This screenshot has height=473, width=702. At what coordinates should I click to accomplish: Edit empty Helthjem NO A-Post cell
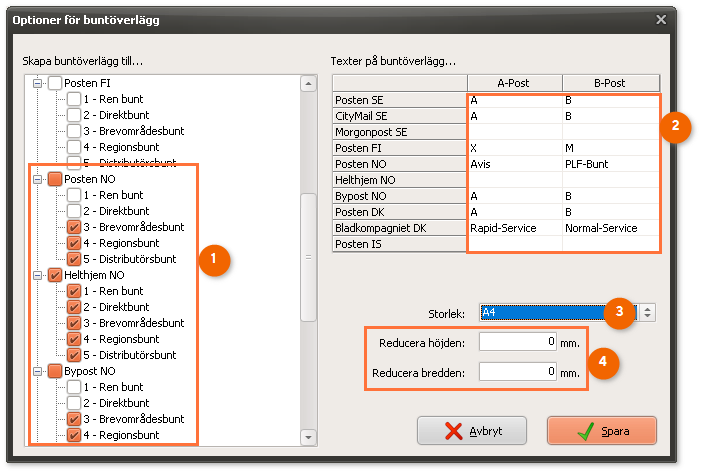point(514,180)
